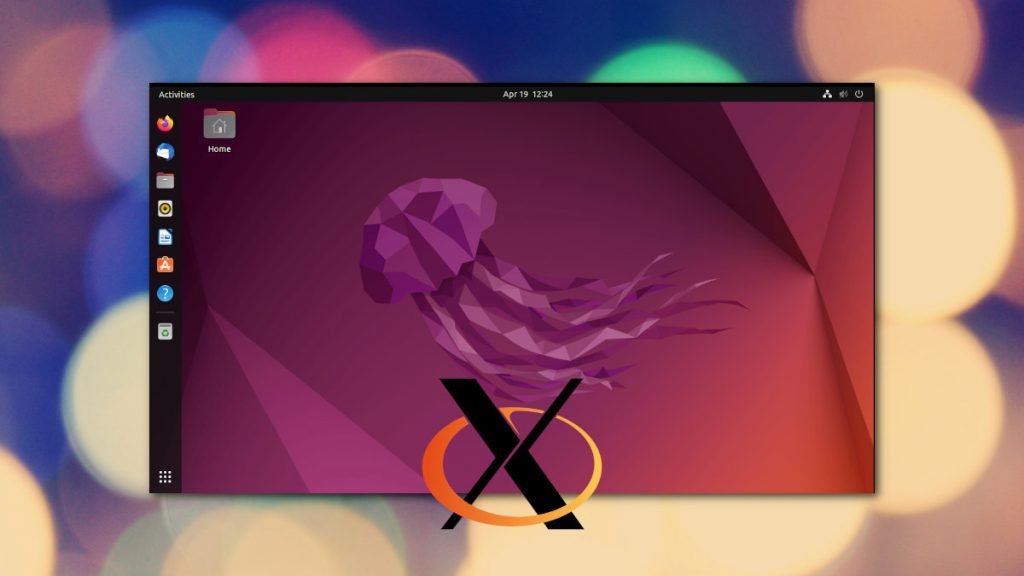The height and width of the screenshot is (576, 1024).
Task: Launch Thunderbird mail from the dock
Action: [x=165, y=152]
